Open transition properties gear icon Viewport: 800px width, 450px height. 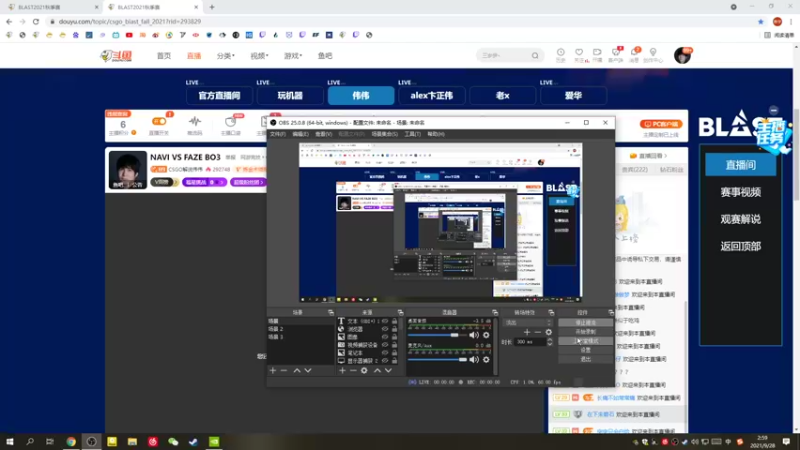click(548, 332)
